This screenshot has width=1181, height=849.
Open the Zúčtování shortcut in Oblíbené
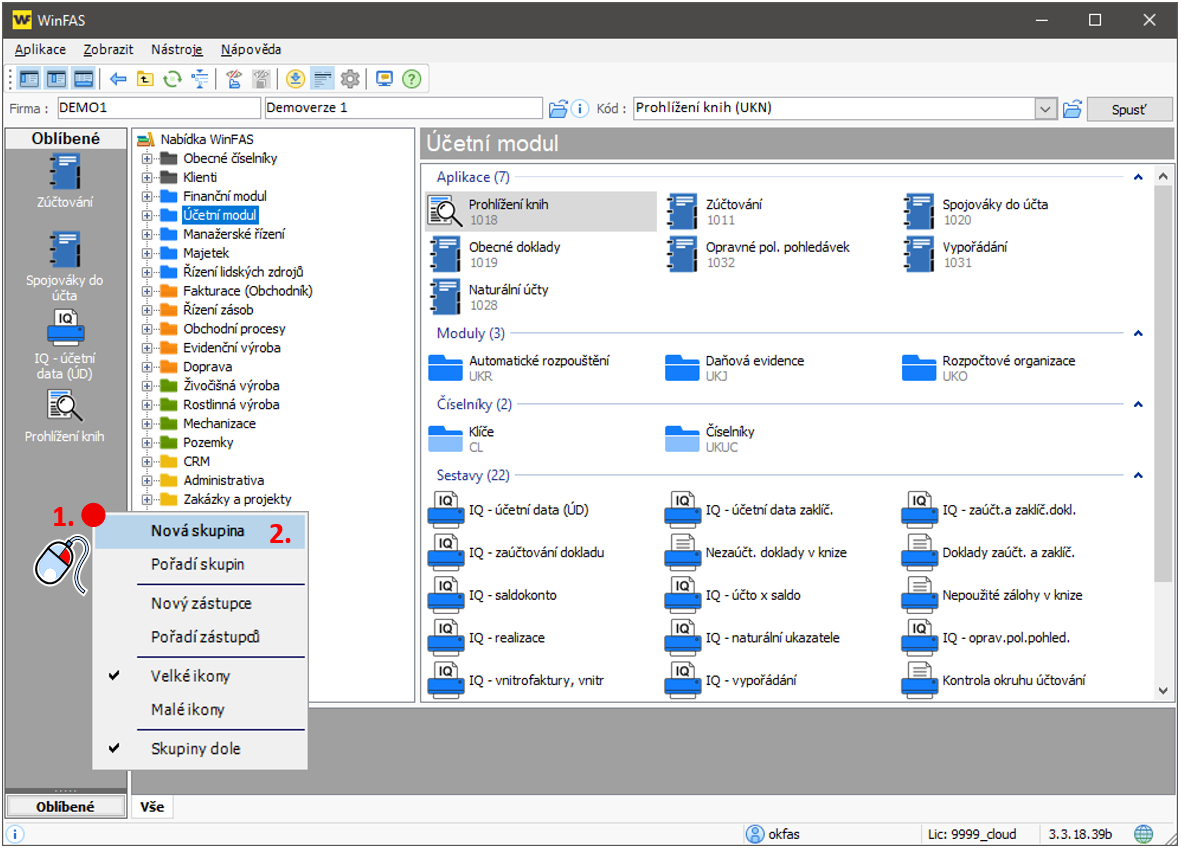[65, 180]
